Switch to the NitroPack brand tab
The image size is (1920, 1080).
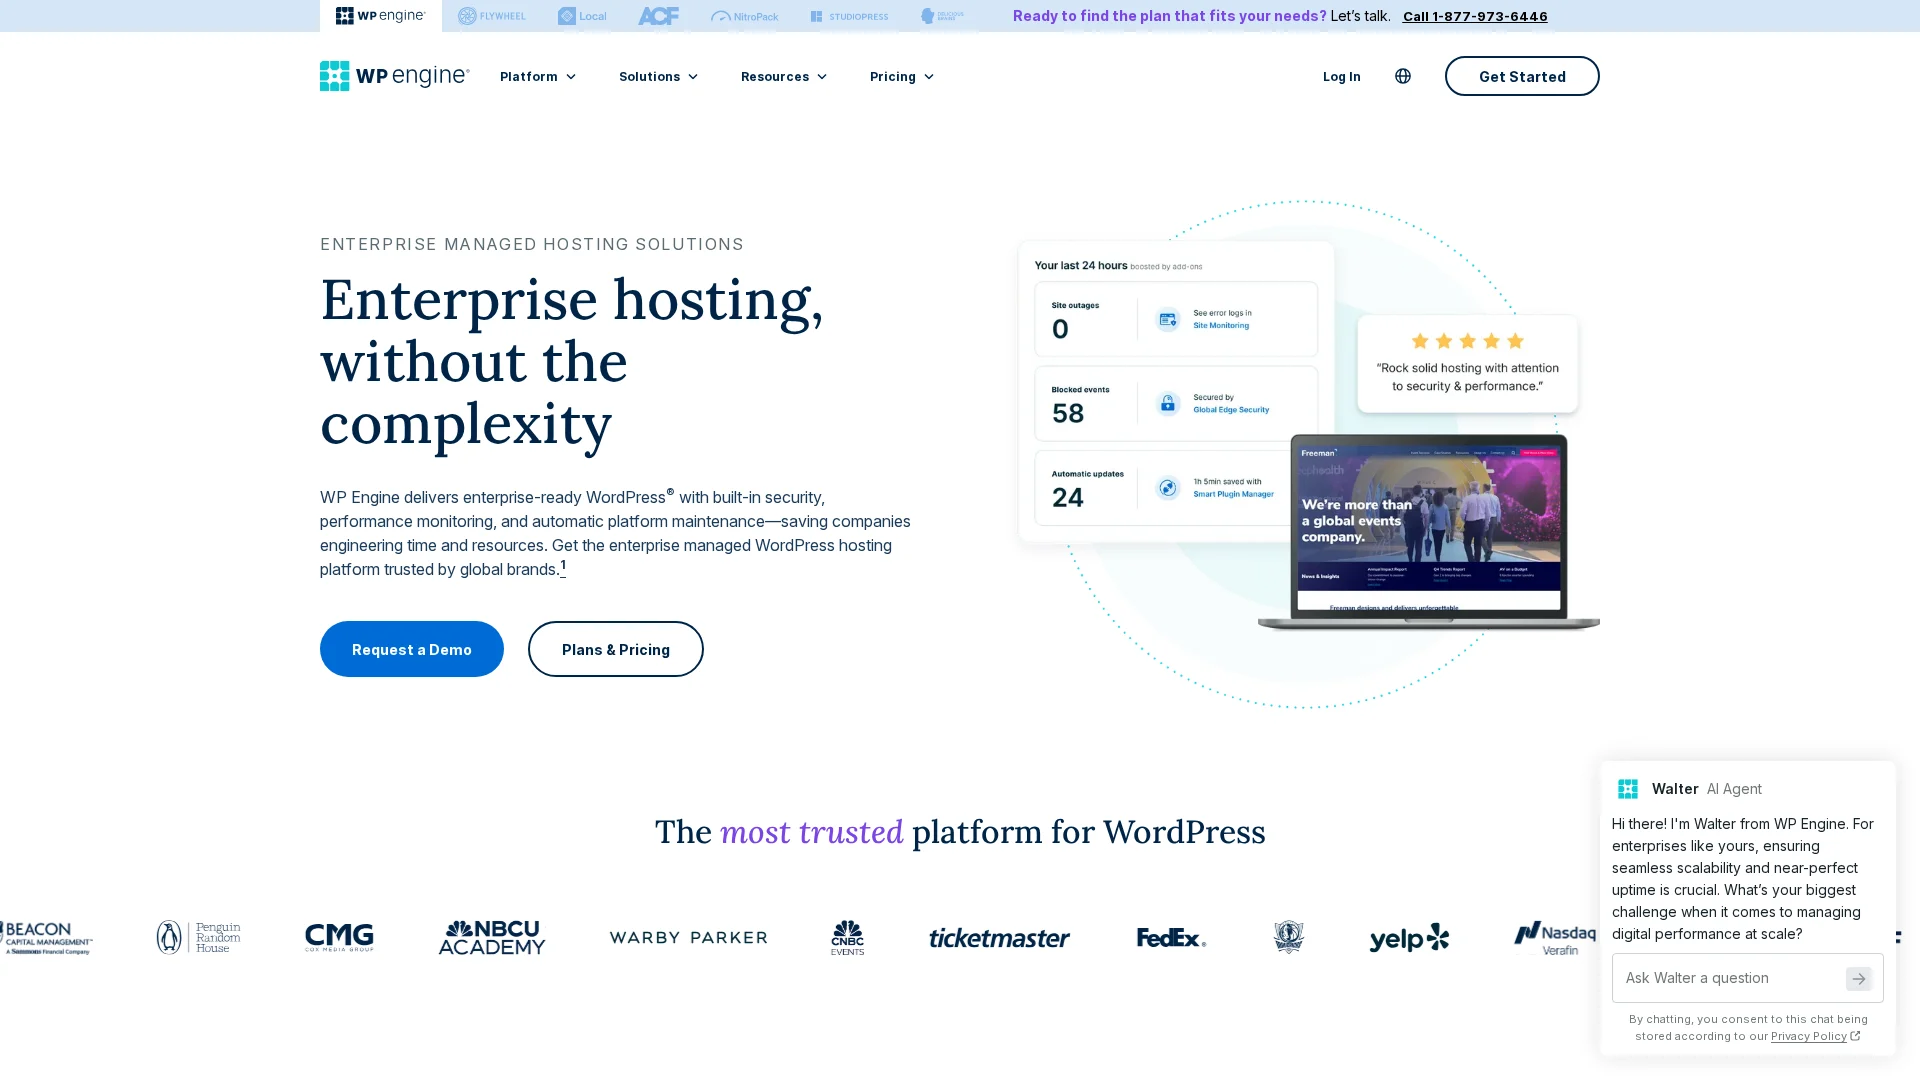[744, 16]
